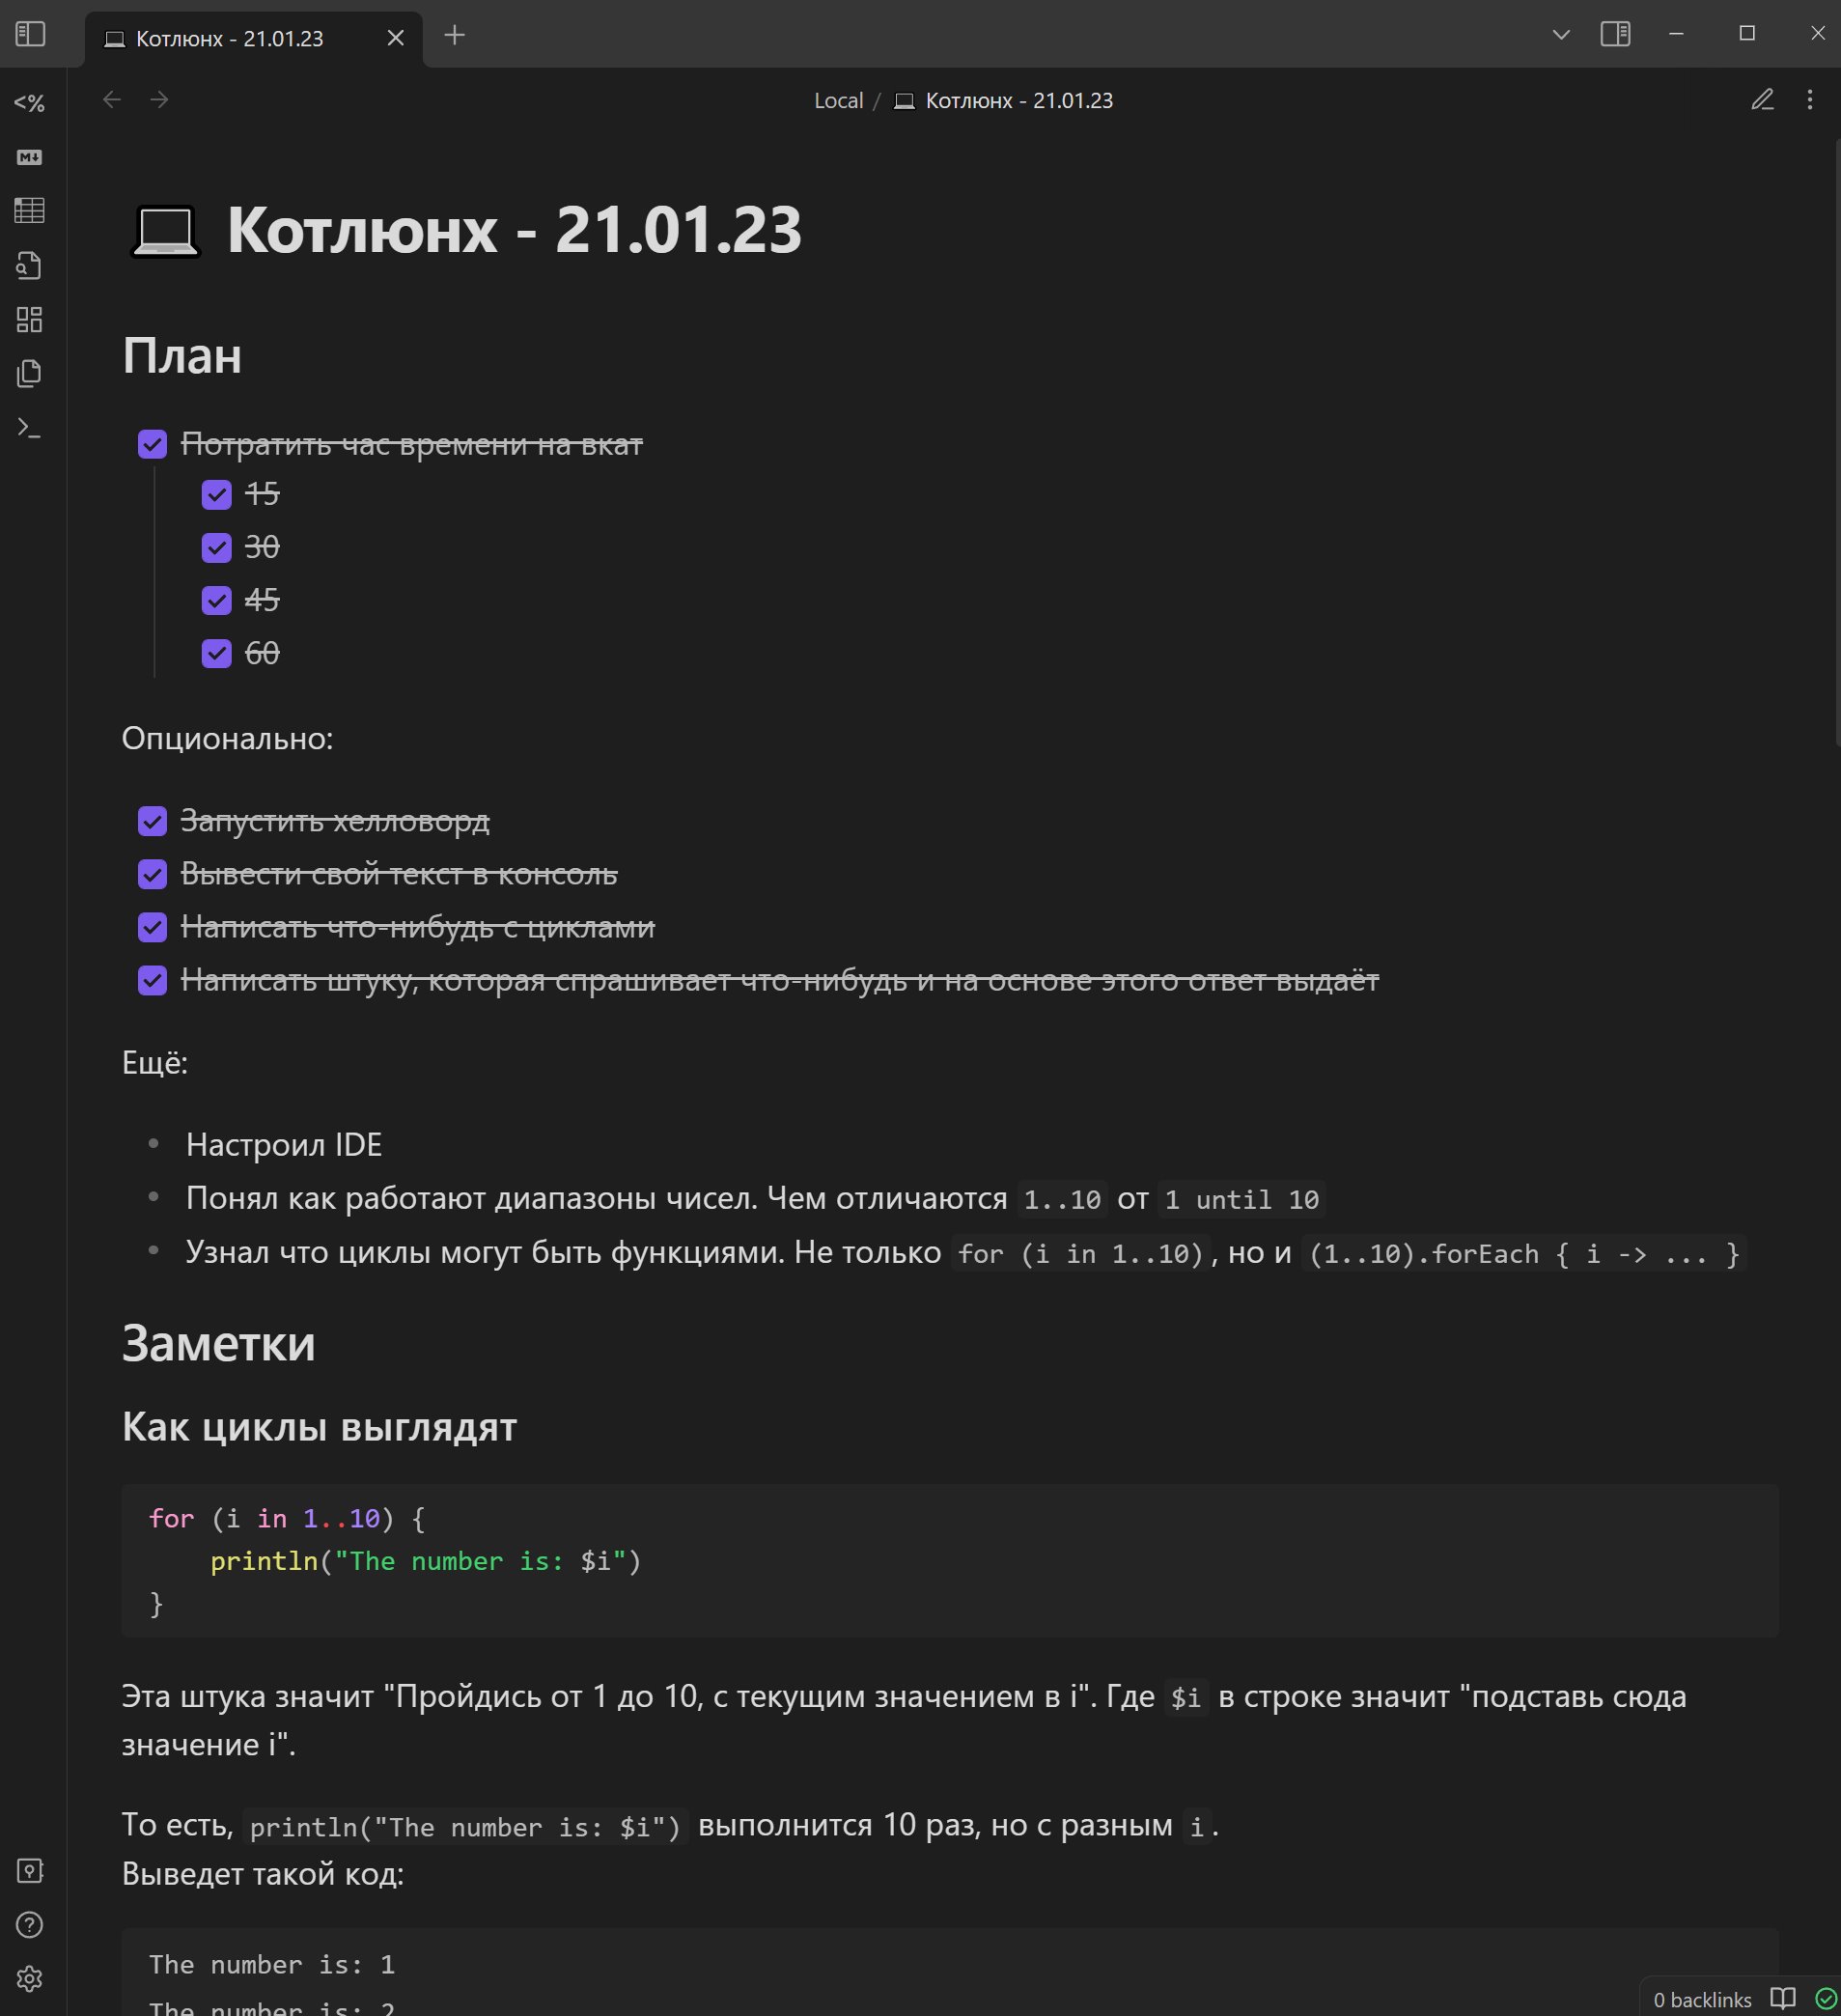Open the table grid ribbon icon

30,210
